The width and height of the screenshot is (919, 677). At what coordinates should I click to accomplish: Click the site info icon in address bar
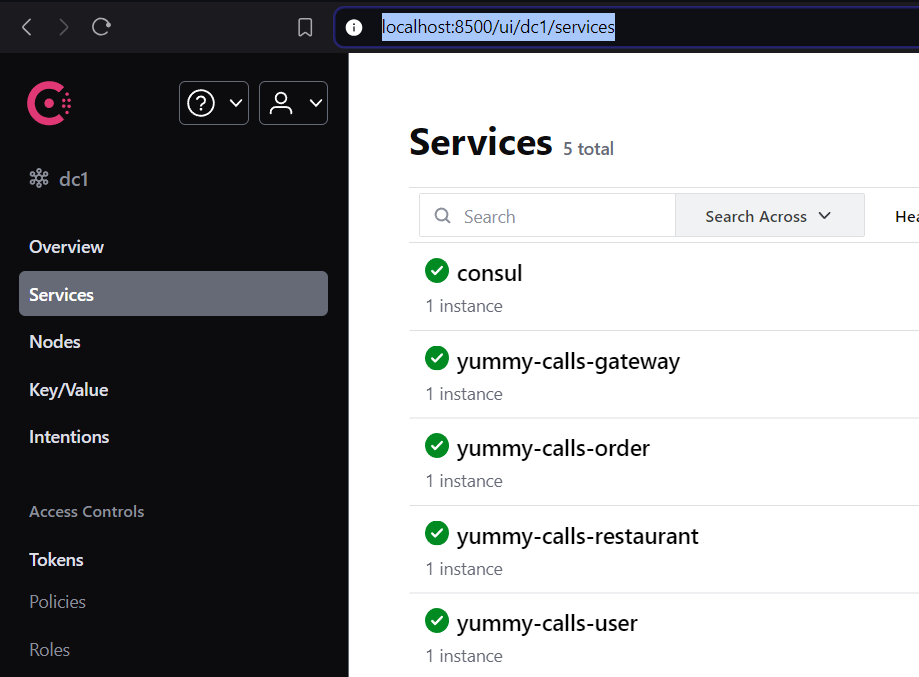point(353,27)
